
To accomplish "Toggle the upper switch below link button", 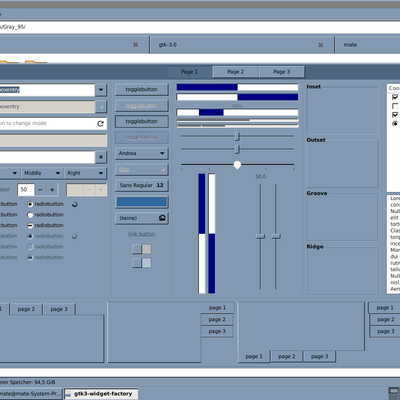I will pyautogui.click(x=142, y=249).
